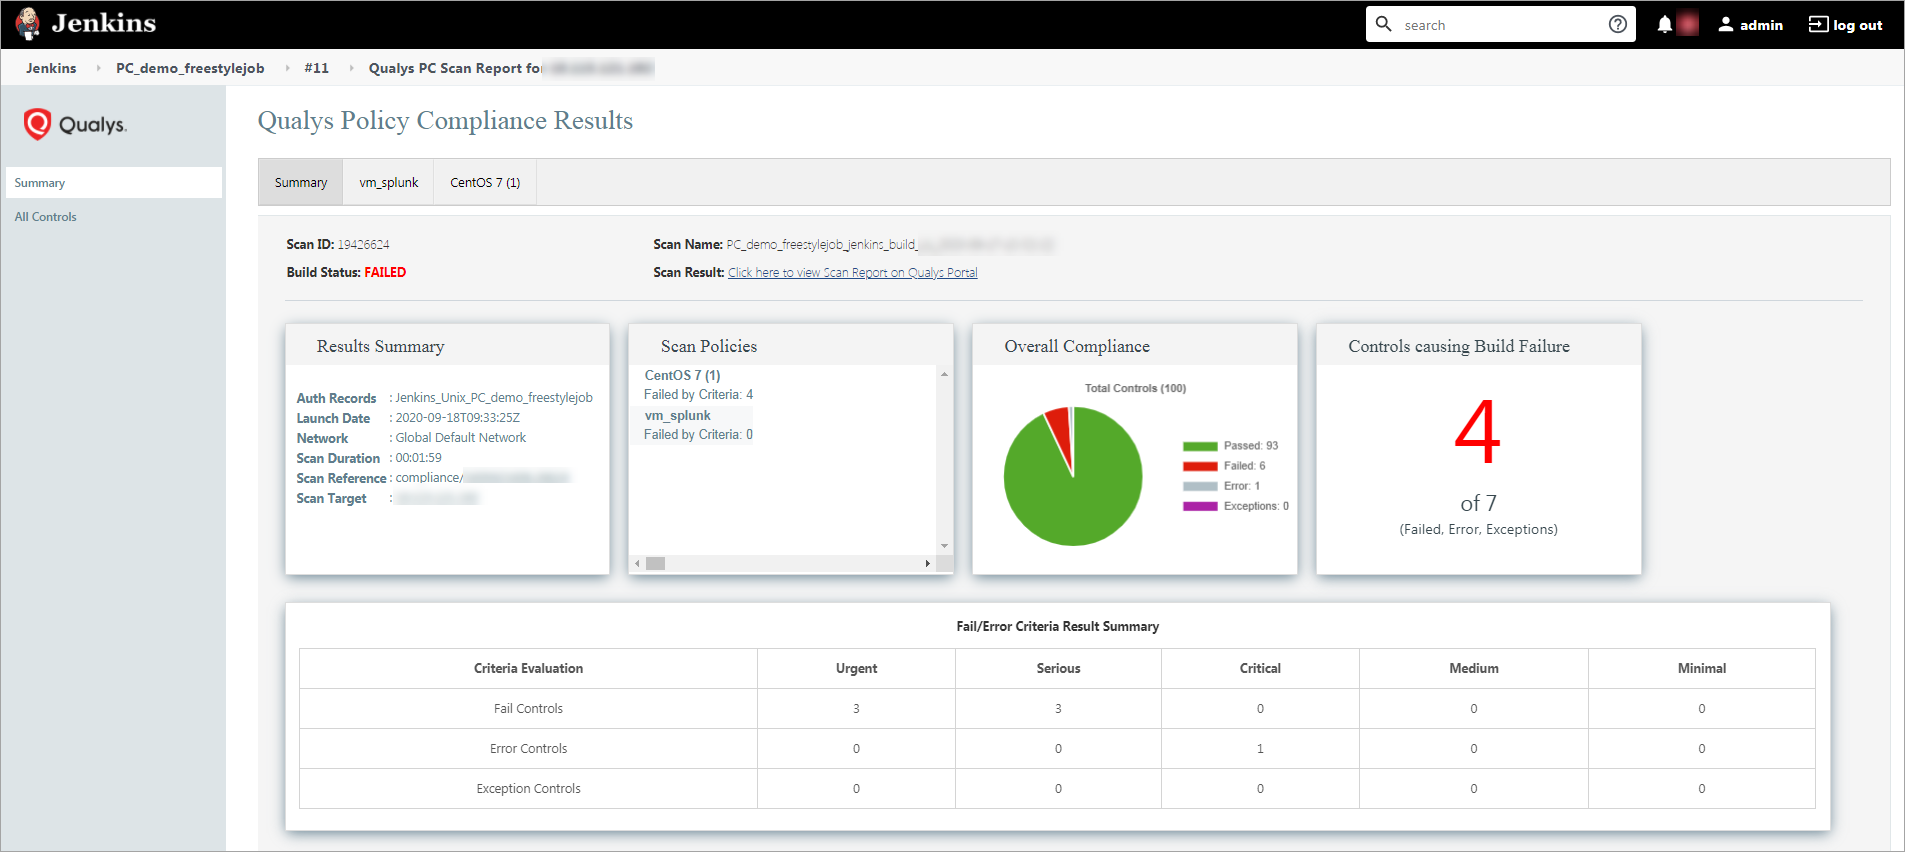Click the green Passed legend swatch
This screenshot has width=1905, height=852.
point(1200,446)
